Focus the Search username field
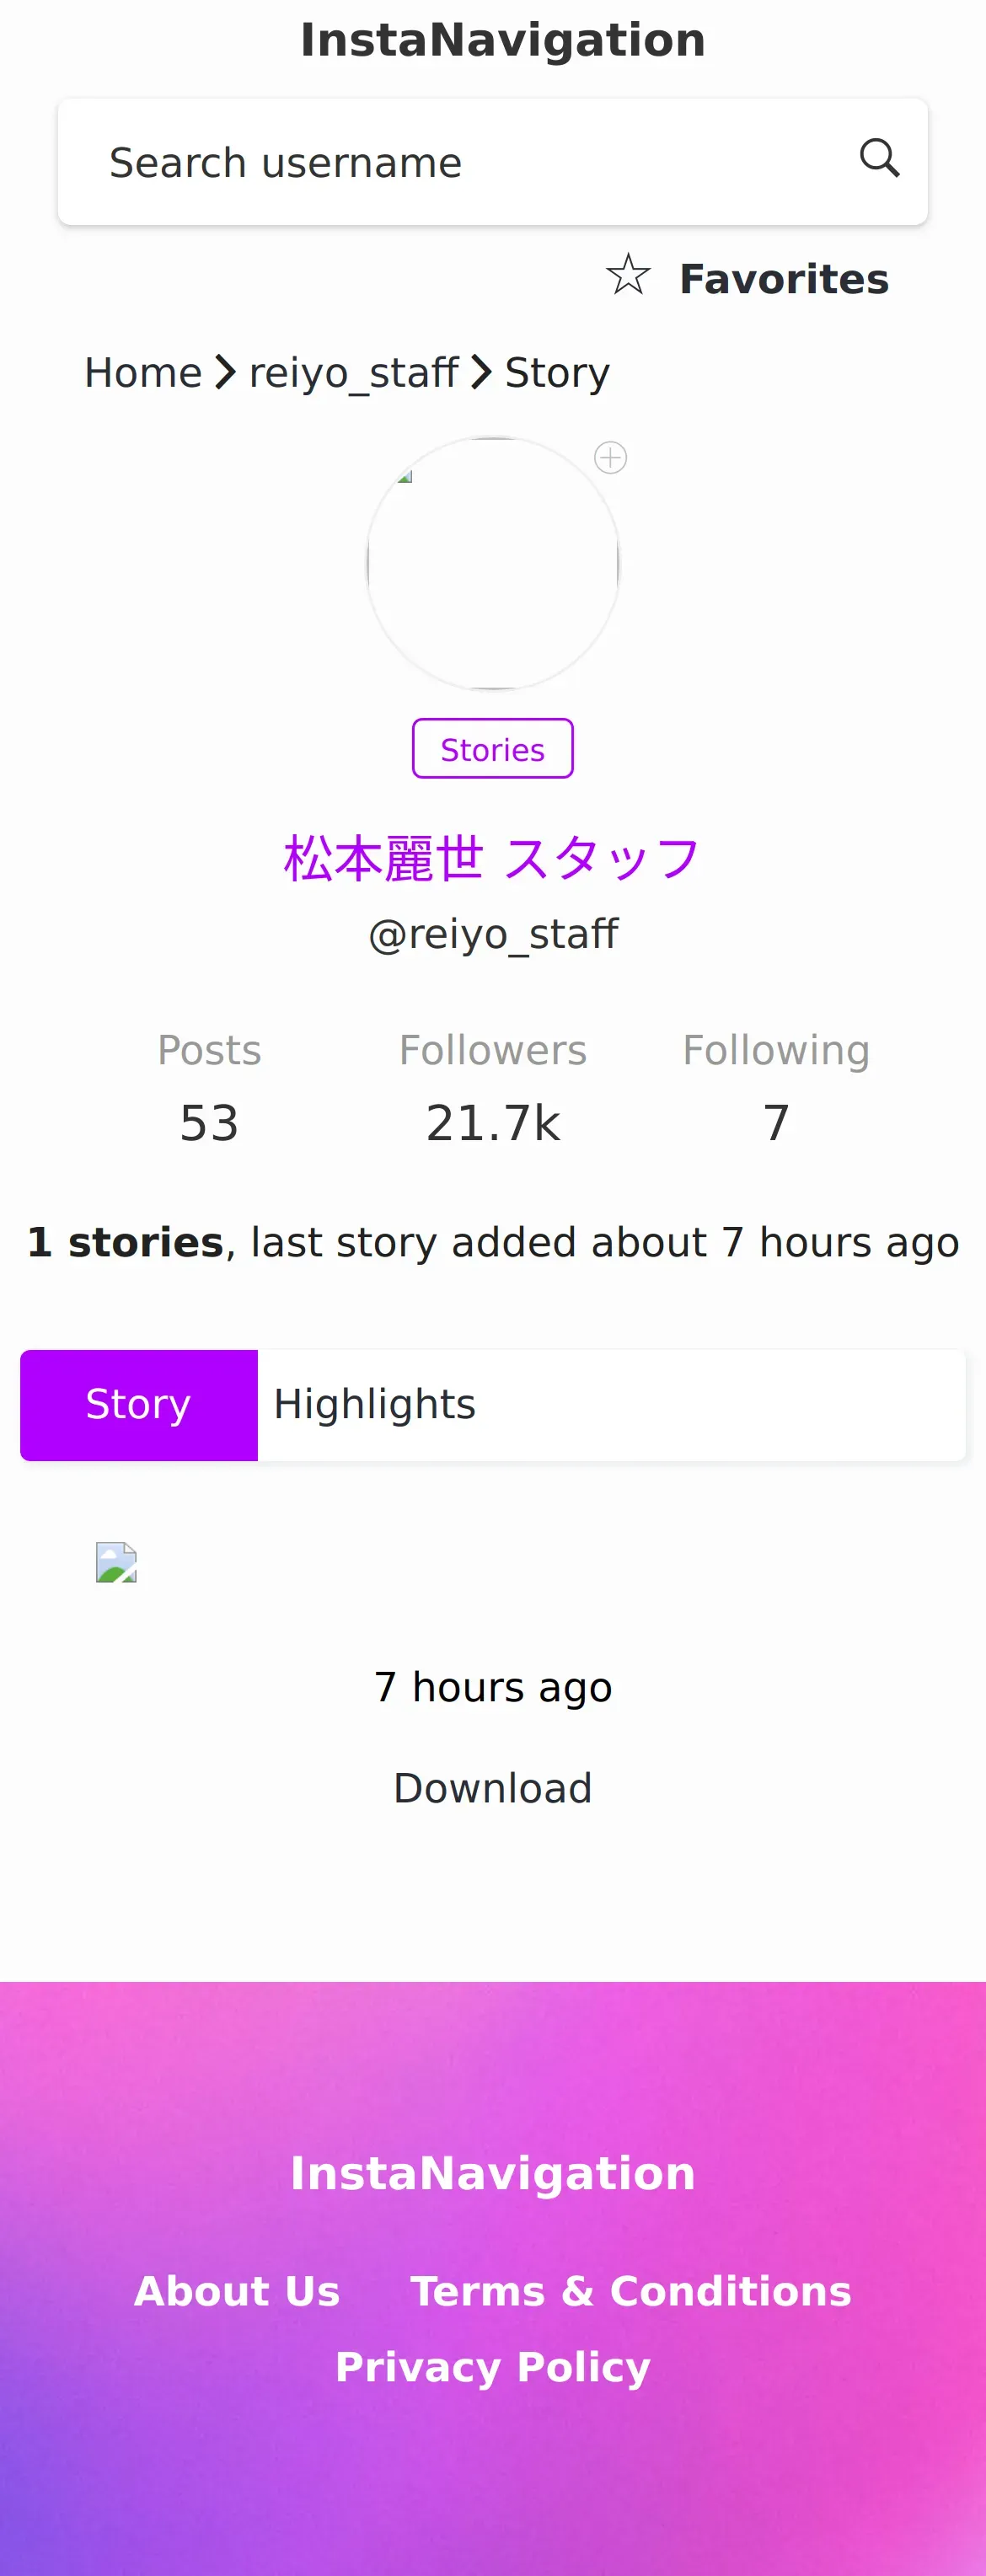The height and width of the screenshot is (2576, 986). pos(492,162)
